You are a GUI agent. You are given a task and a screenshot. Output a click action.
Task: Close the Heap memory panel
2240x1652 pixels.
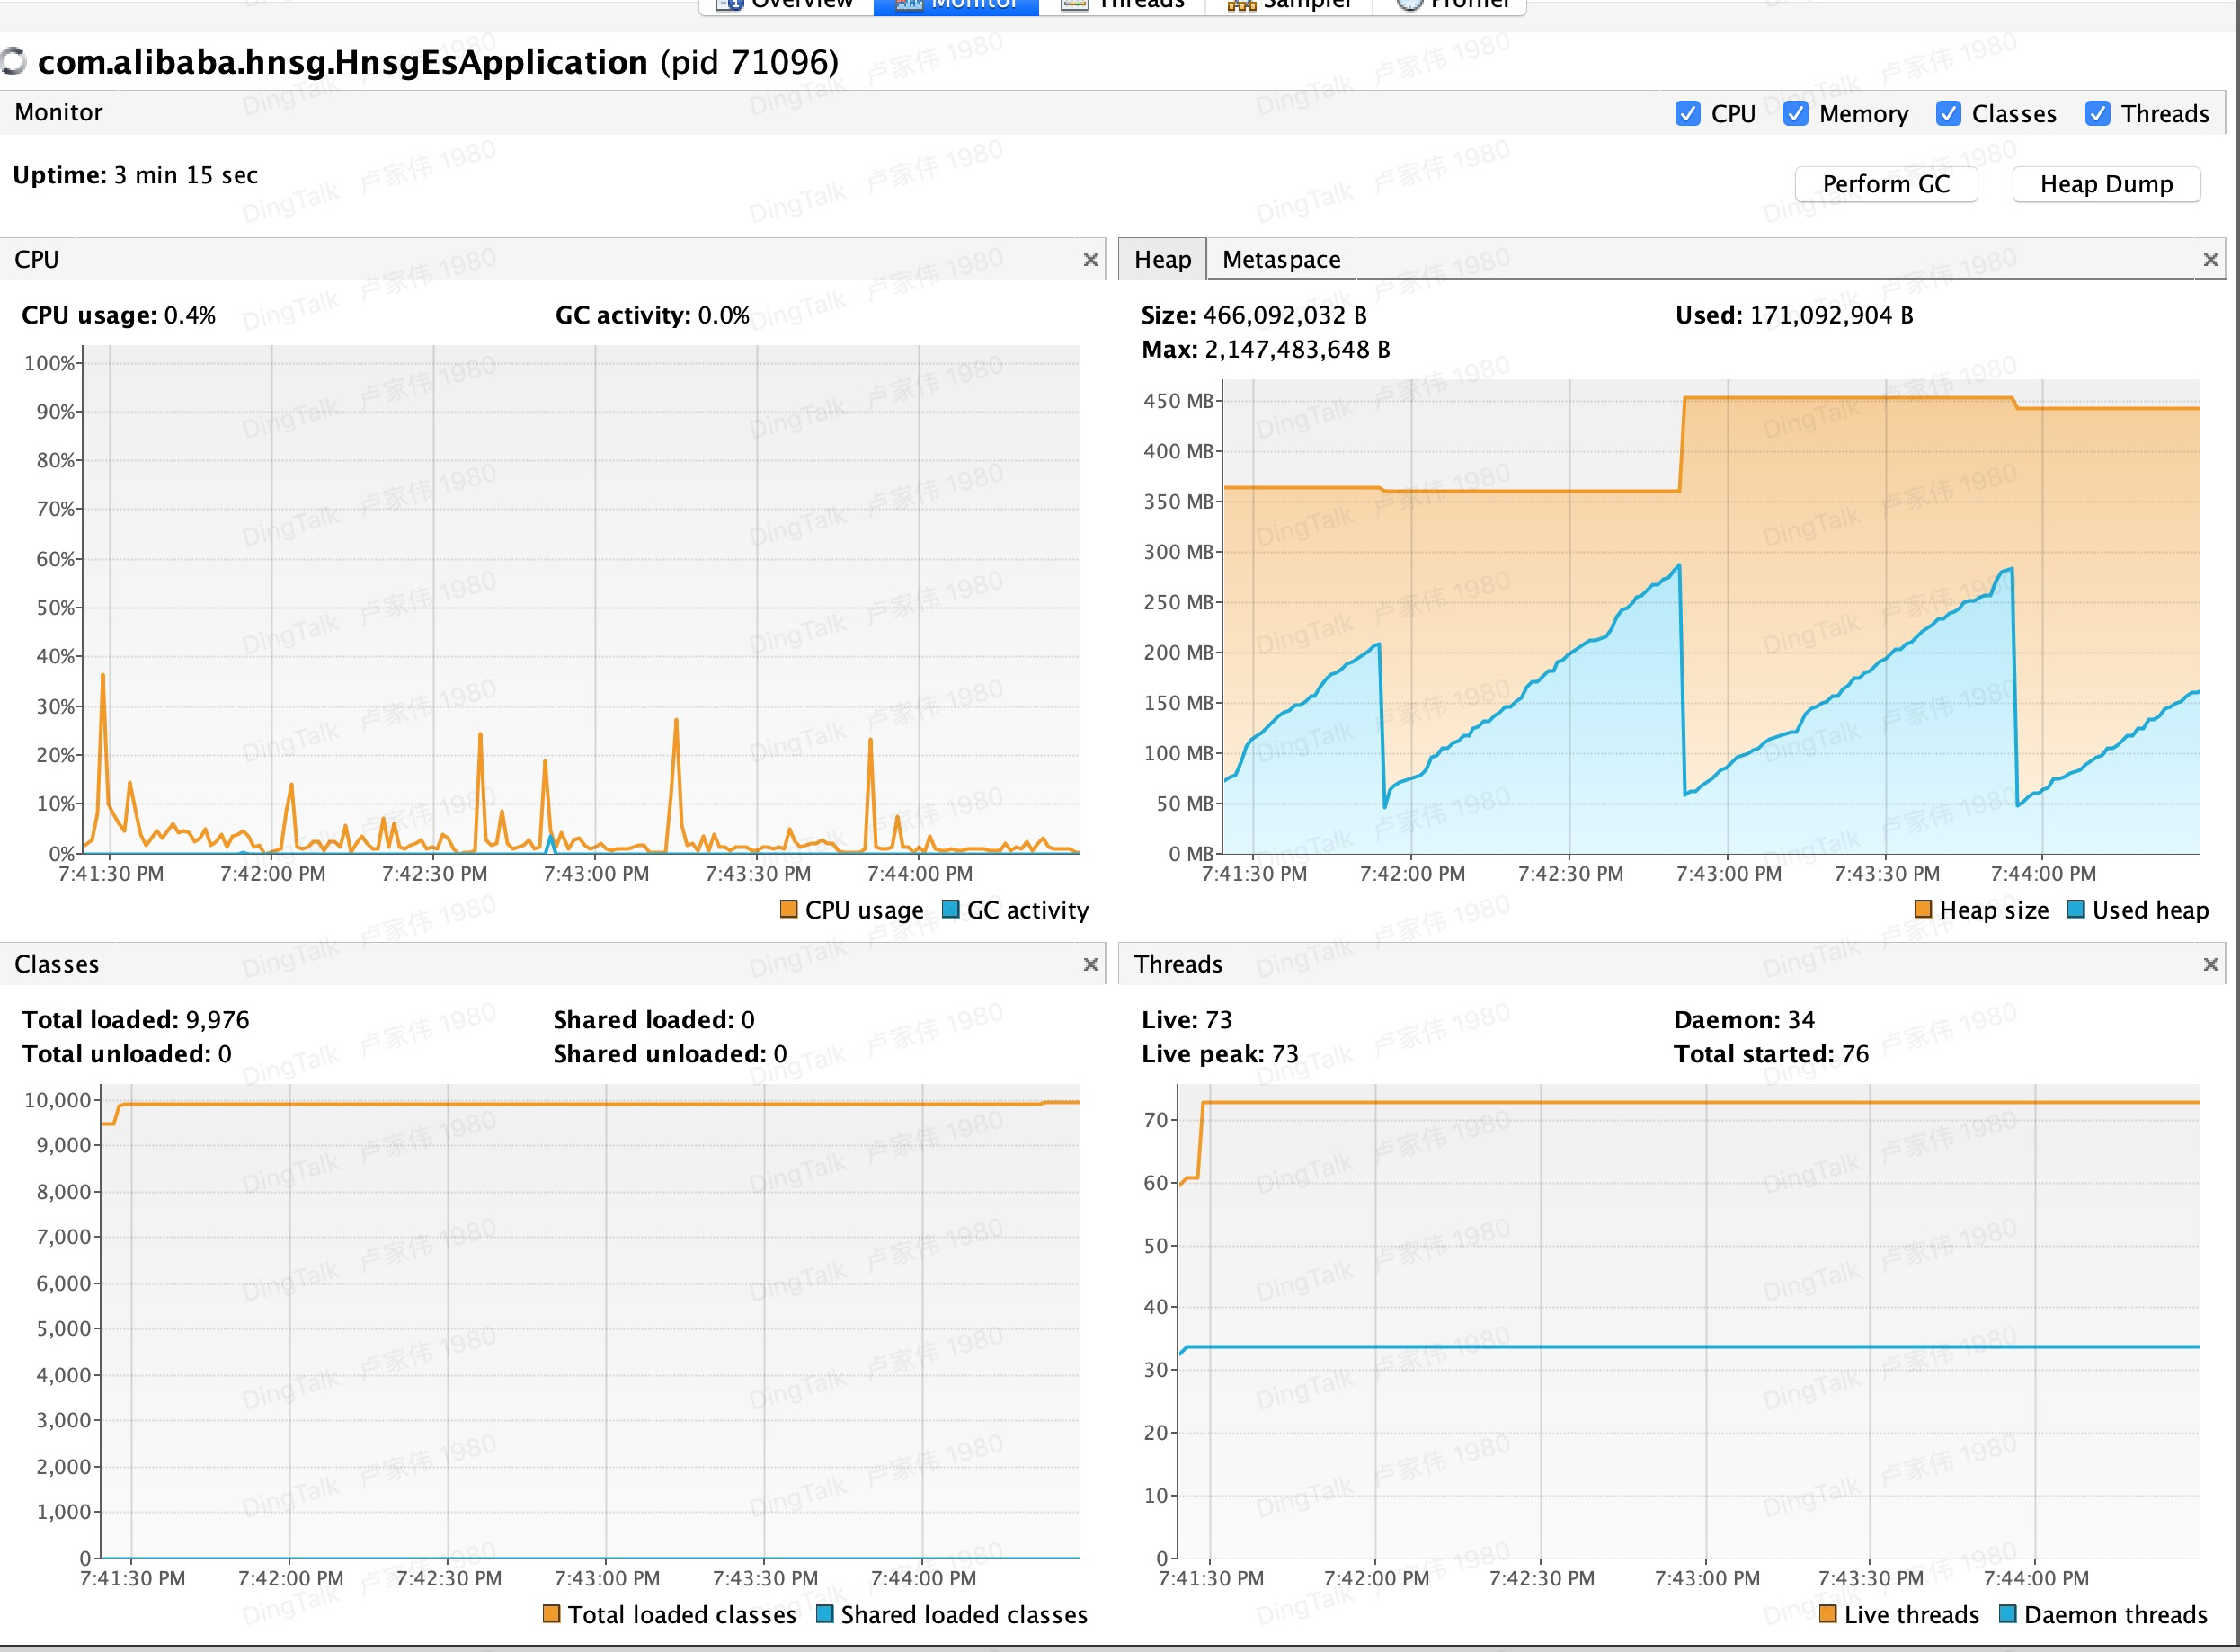coord(2211,260)
